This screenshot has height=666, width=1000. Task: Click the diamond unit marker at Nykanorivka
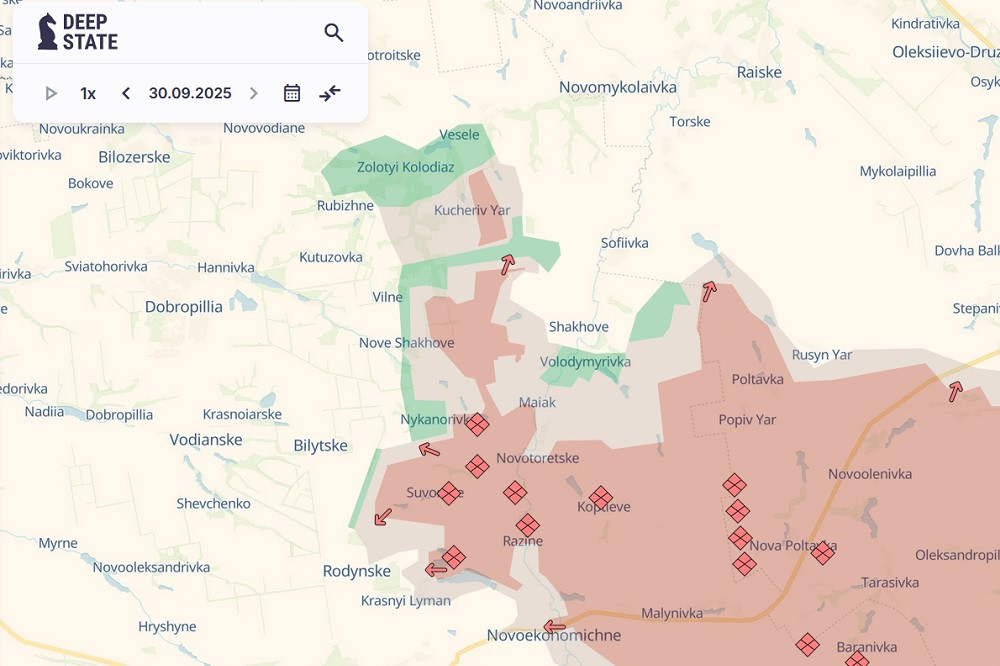[477, 424]
